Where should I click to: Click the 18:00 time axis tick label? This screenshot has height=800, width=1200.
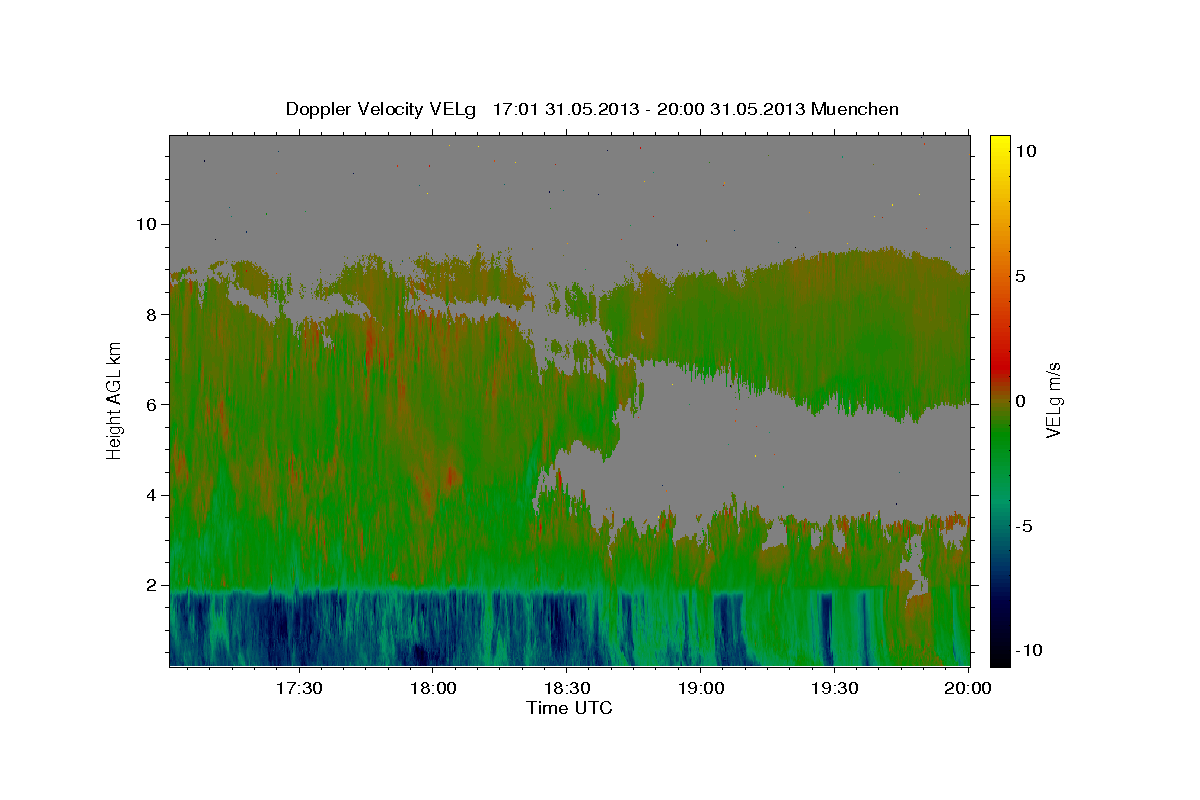(x=433, y=689)
